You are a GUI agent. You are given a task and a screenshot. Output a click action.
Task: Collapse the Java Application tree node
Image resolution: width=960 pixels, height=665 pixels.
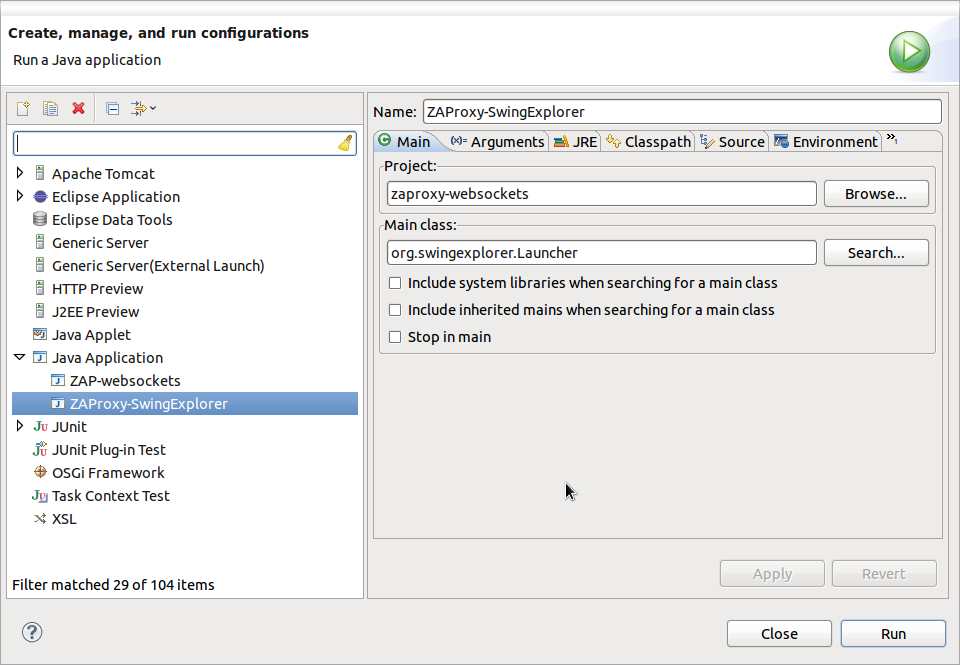coord(20,357)
